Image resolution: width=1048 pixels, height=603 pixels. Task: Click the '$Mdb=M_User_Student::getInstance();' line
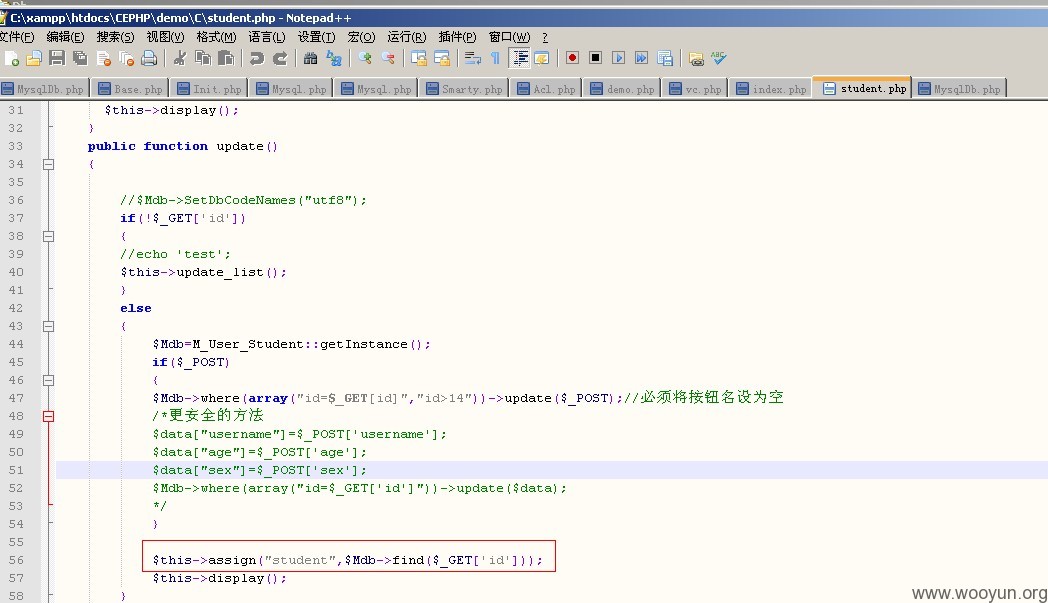291,344
